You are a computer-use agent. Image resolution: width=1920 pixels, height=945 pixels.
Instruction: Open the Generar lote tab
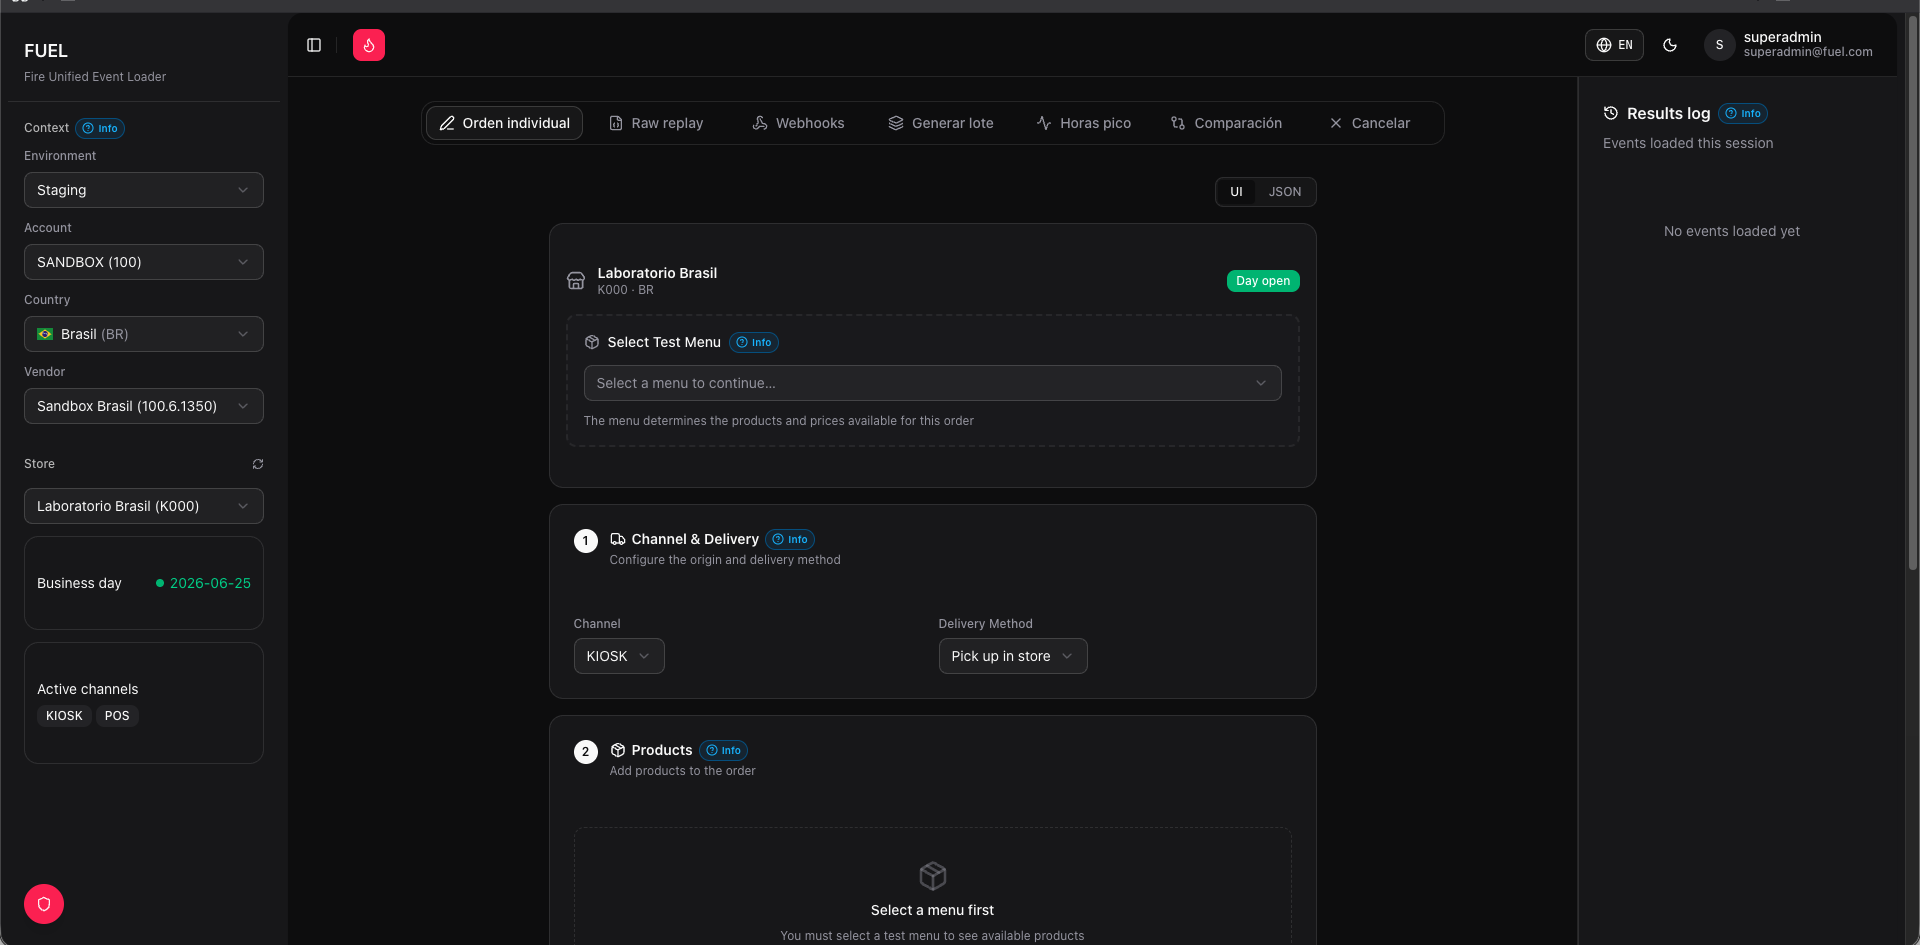click(941, 123)
